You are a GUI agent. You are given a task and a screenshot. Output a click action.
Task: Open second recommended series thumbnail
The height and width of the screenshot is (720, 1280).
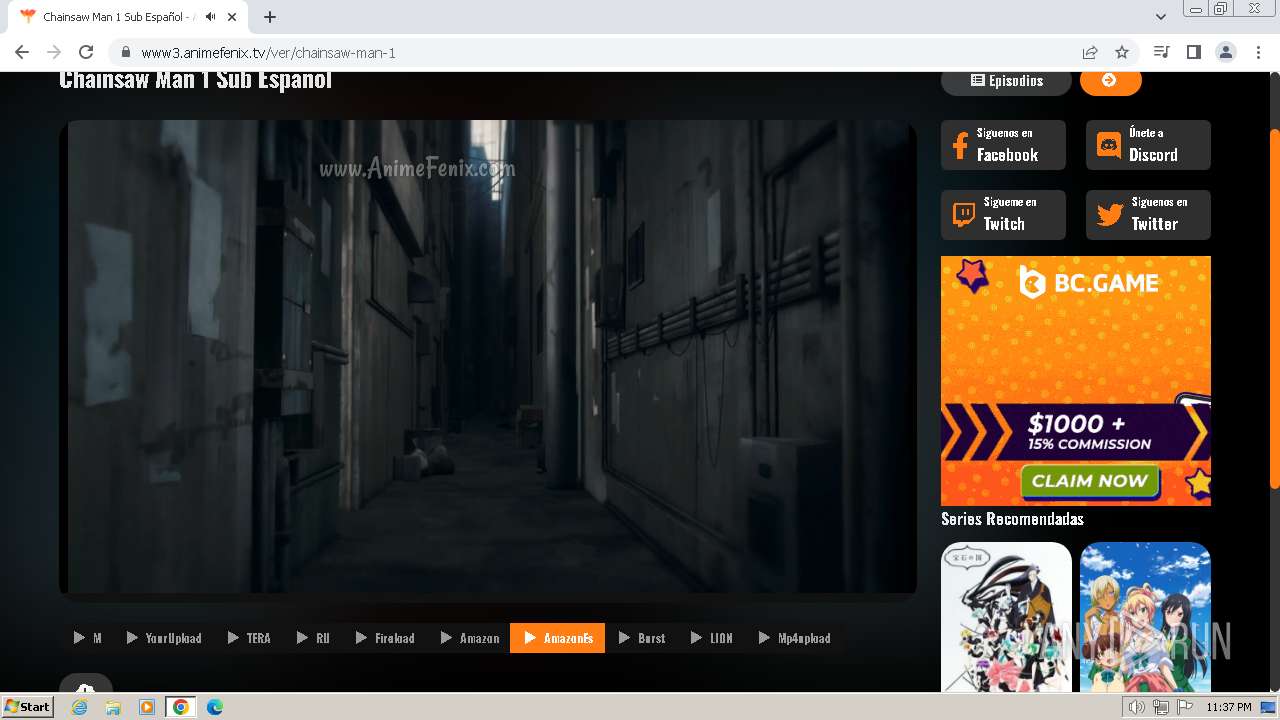point(1145,617)
